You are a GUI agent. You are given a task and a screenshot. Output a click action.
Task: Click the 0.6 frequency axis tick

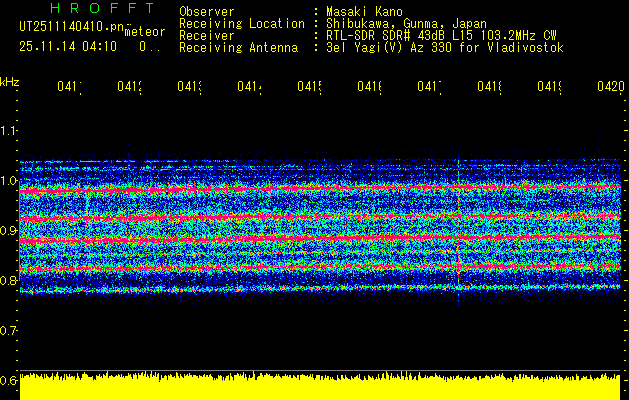(9, 381)
